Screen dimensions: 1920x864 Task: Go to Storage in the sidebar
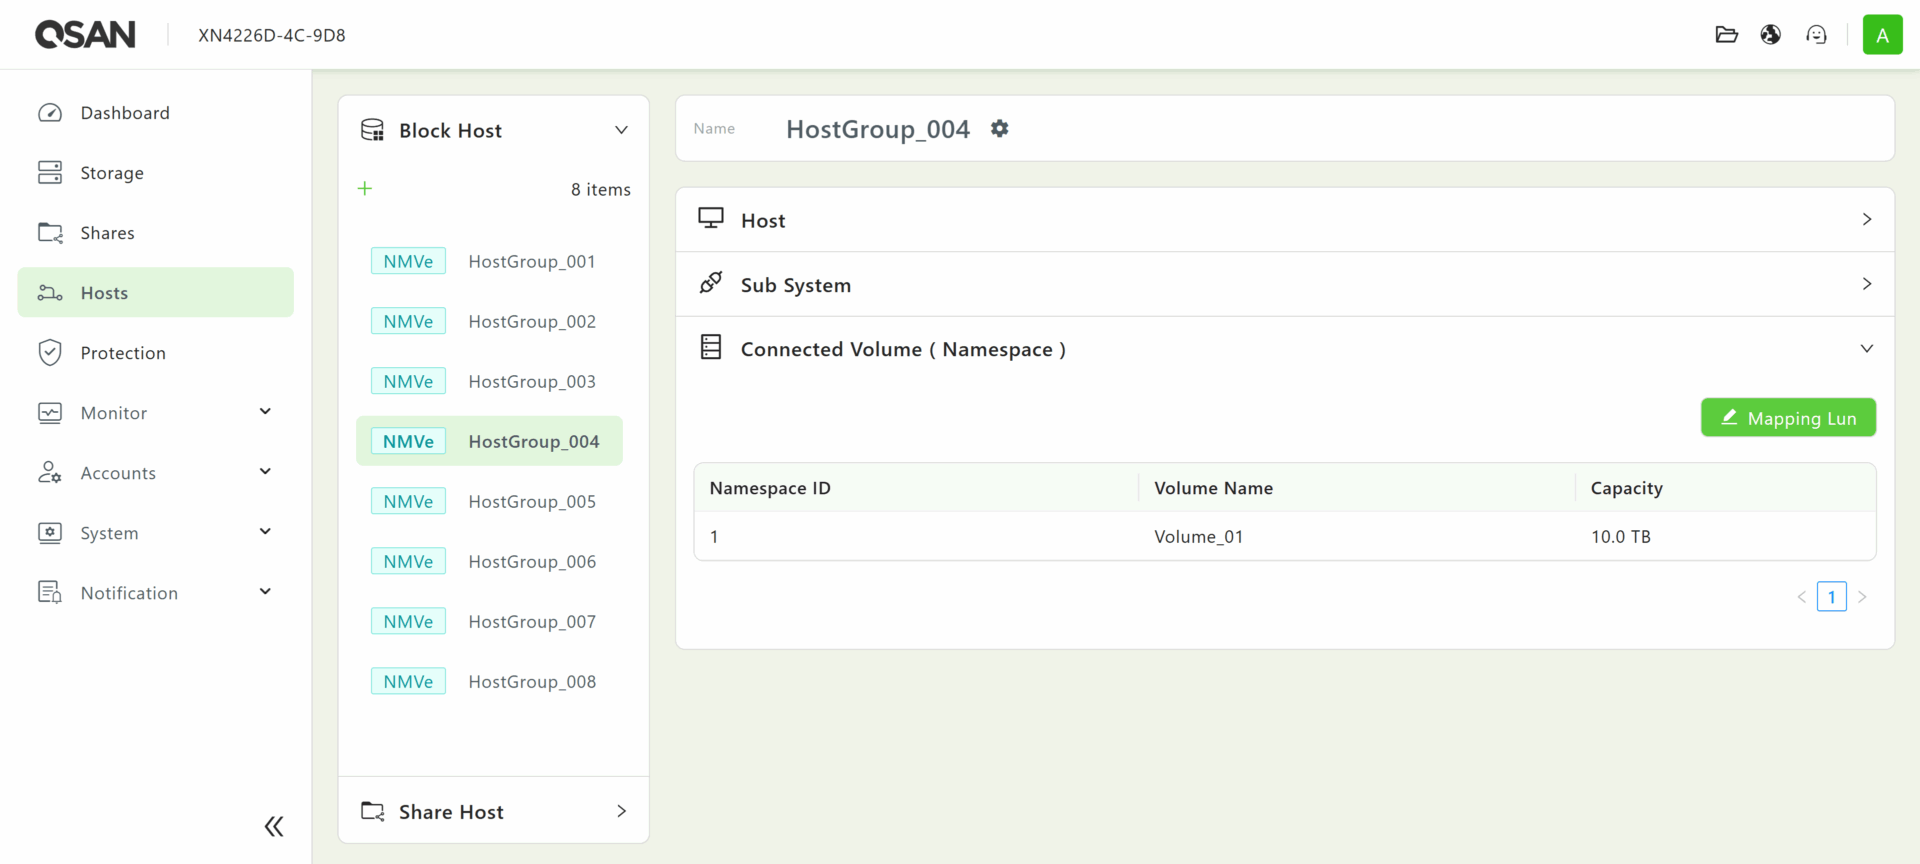tap(112, 173)
